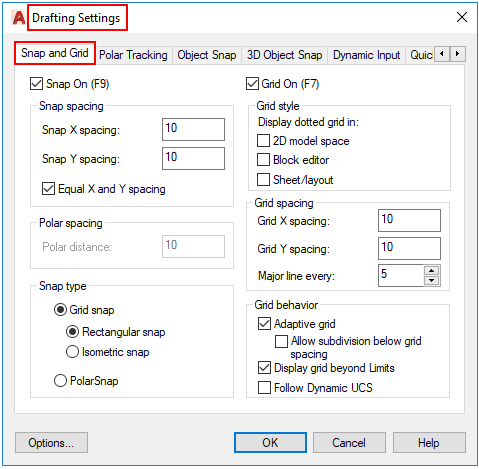Click the Grid X spacing field
Viewport: 479px width, 469px height.
409,220
